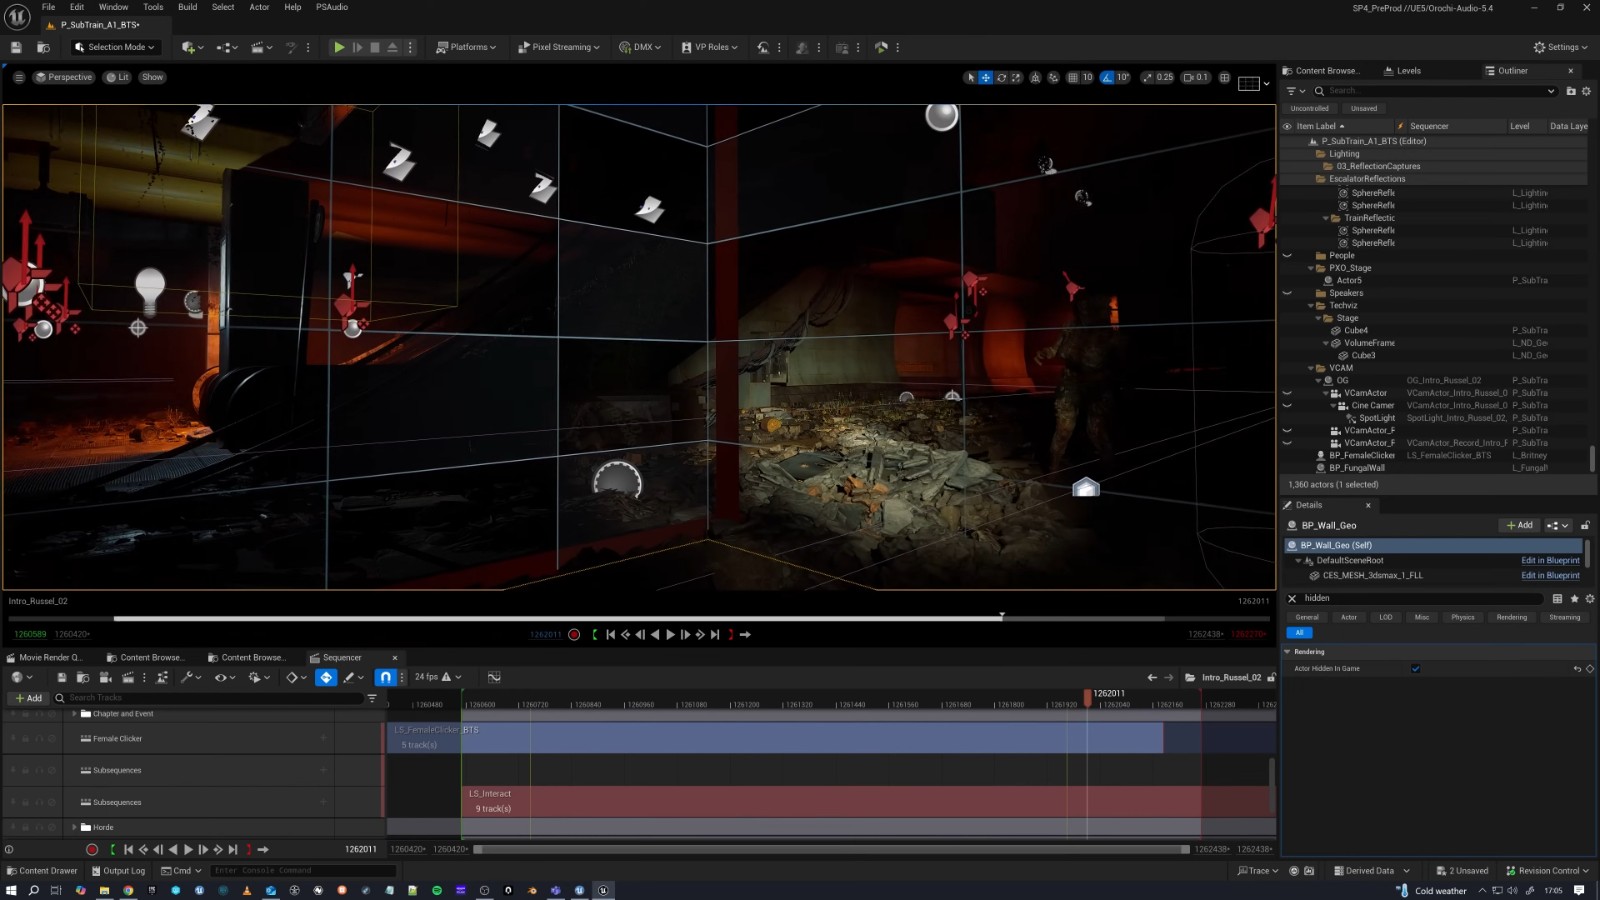Open Platforms dropdown
The height and width of the screenshot is (900, 1600).
point(466,47)
